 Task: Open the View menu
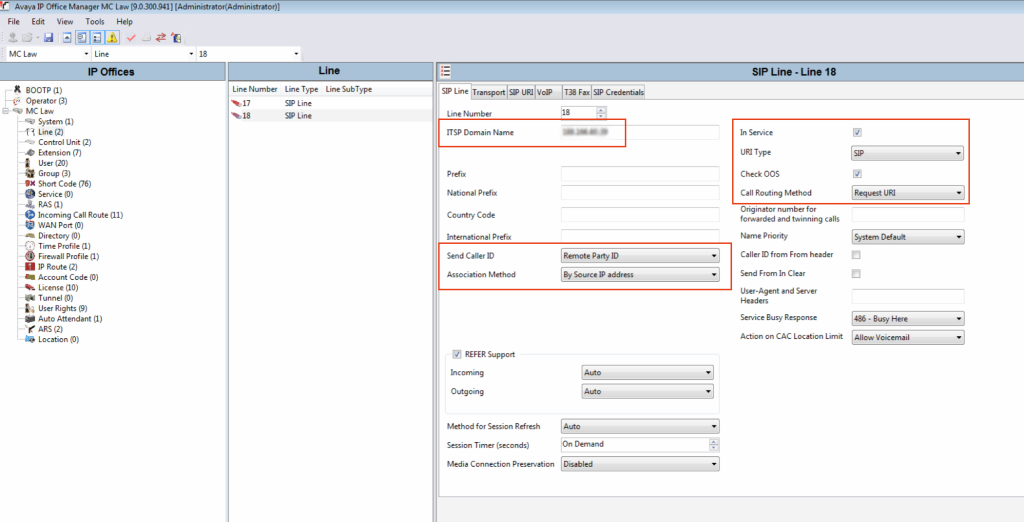[x=65, y=22]
